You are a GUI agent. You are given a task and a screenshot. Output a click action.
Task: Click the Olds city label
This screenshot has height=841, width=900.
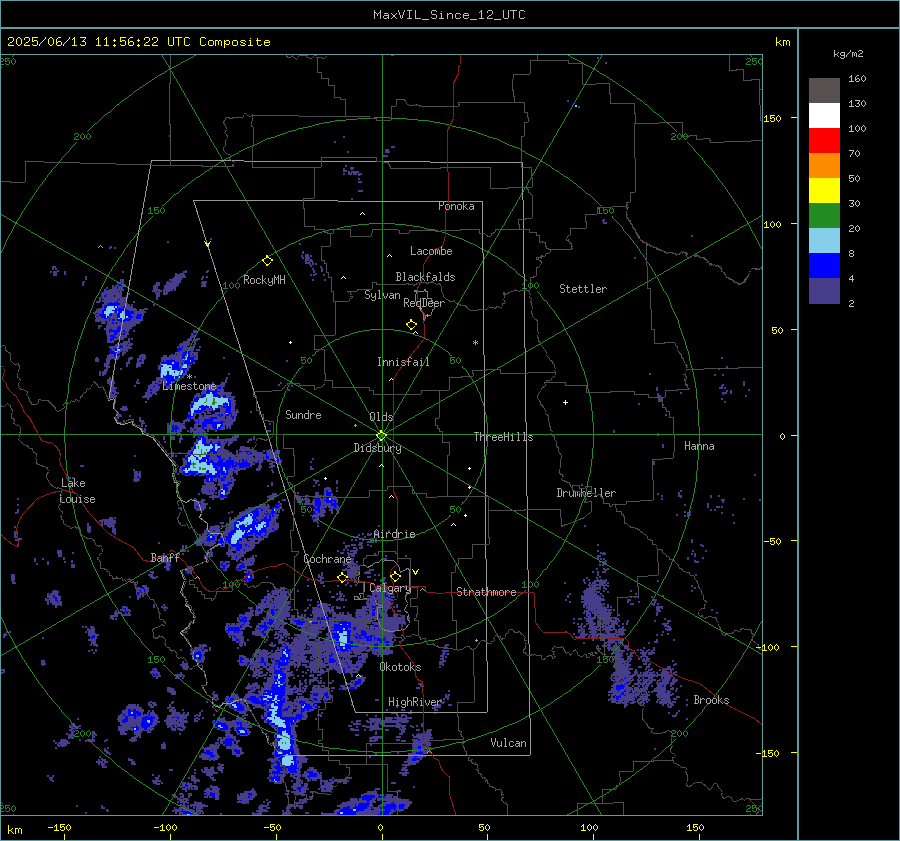(381, 417)
